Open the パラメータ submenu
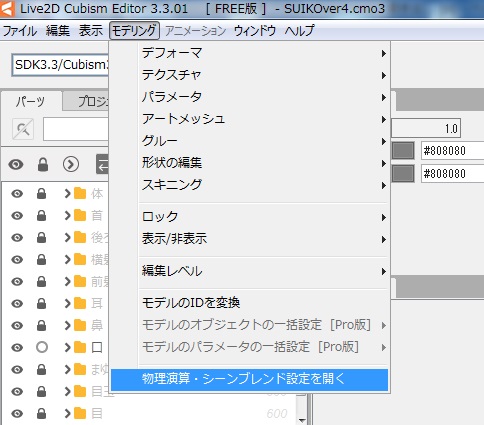Image resolution: width=484 pixels, height=425 pixels. coord(249,97)
